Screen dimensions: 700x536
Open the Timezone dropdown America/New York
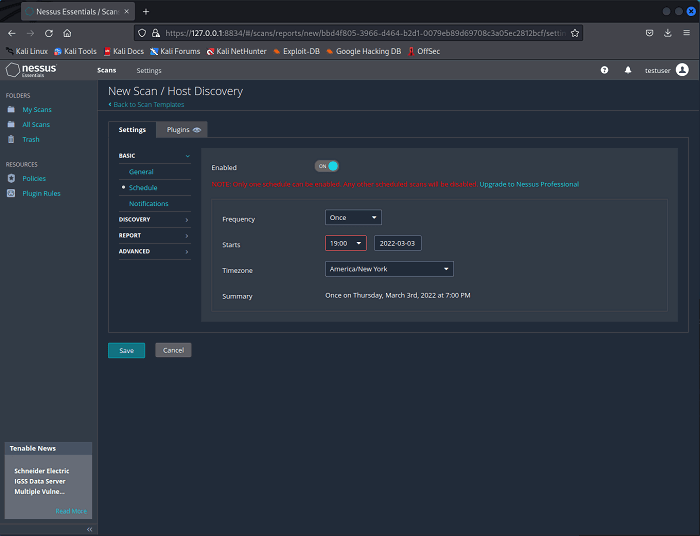[389, 269]
